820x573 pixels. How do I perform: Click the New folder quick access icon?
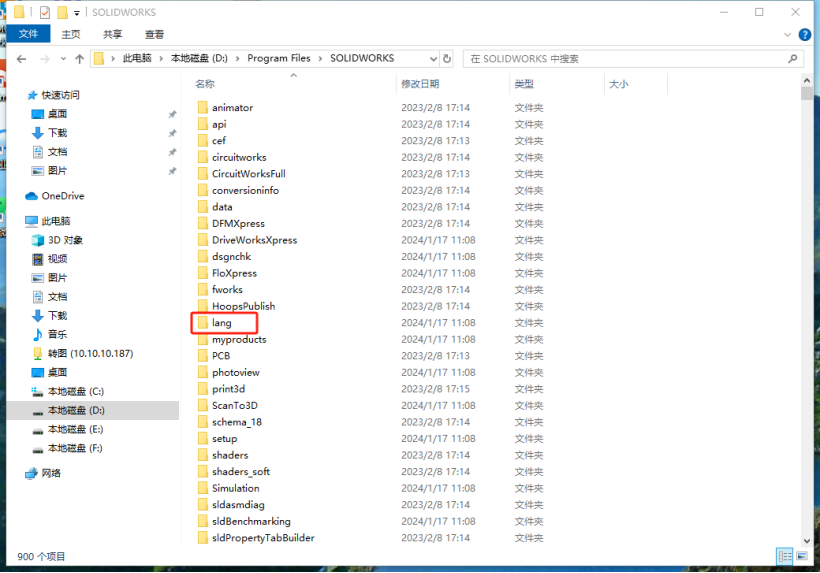point(63,12)
